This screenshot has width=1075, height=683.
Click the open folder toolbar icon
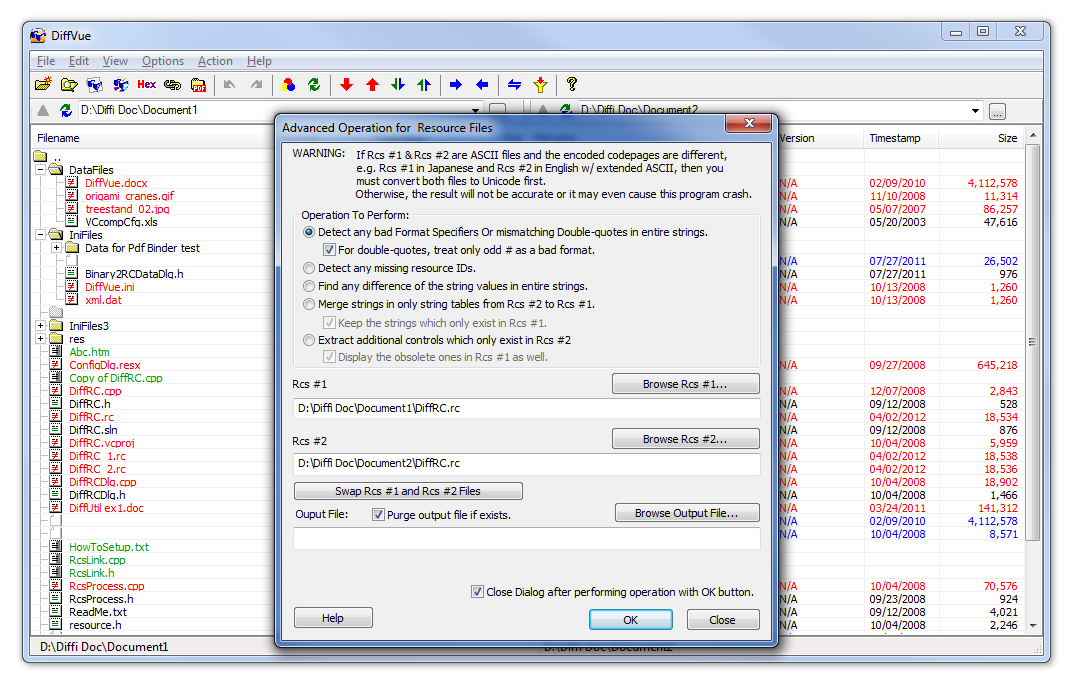tap(69, 84)
